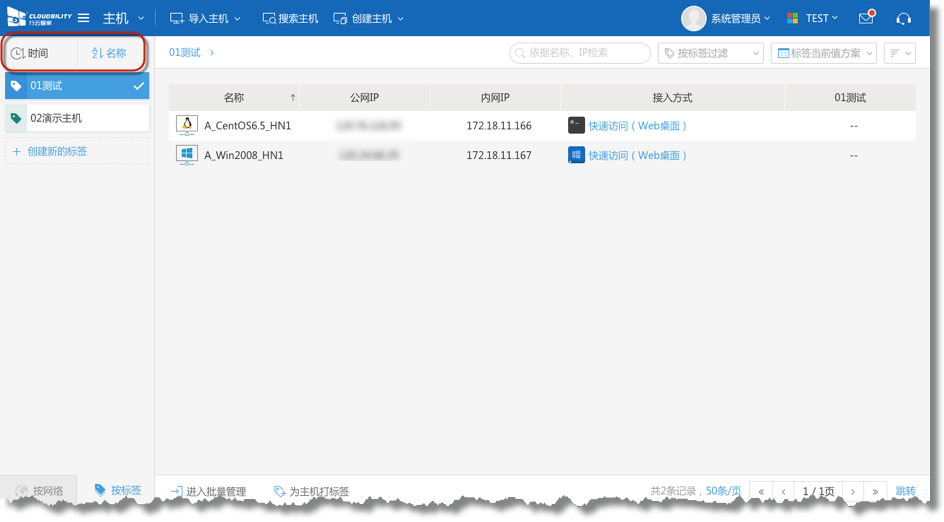This screenshot has height=522, width=944.
Task: Switch to the 按标签 tab
Action: click(x=117, y=491)
